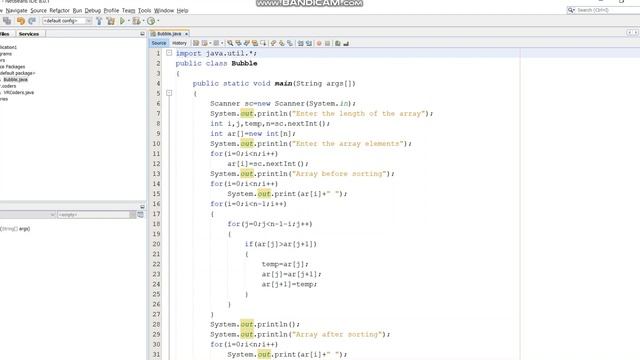This screenshot has height=360, width=640.
Task: Click the Undo icon in main toolbar
Action: (20, 21)
